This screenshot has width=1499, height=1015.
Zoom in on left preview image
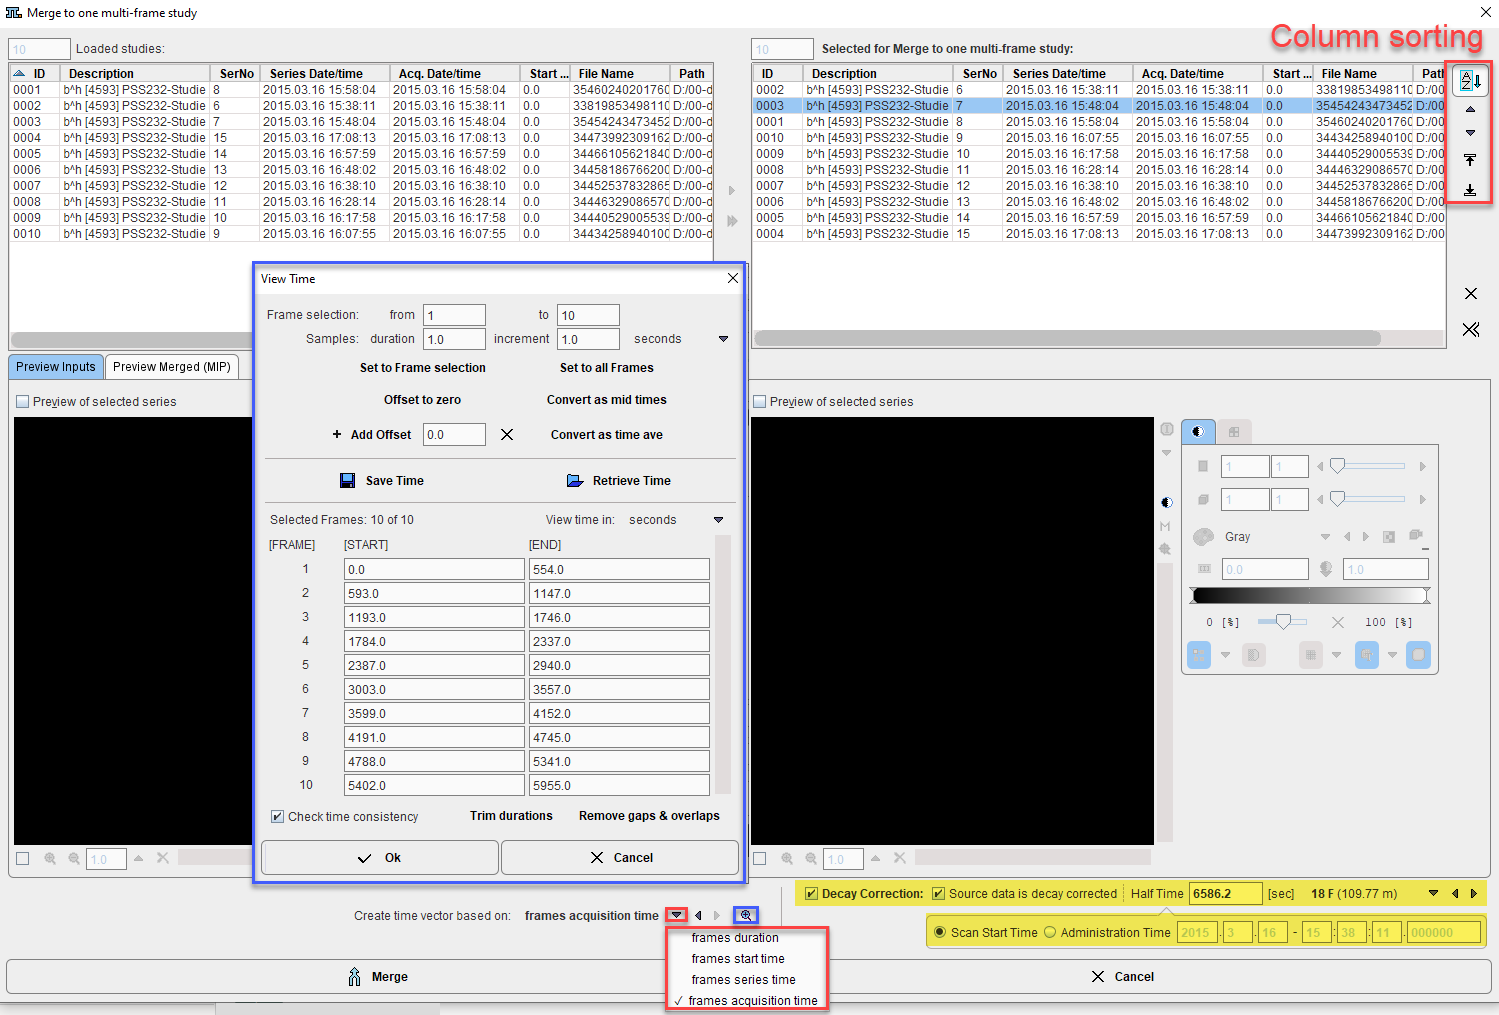click(x=50, y=858)
